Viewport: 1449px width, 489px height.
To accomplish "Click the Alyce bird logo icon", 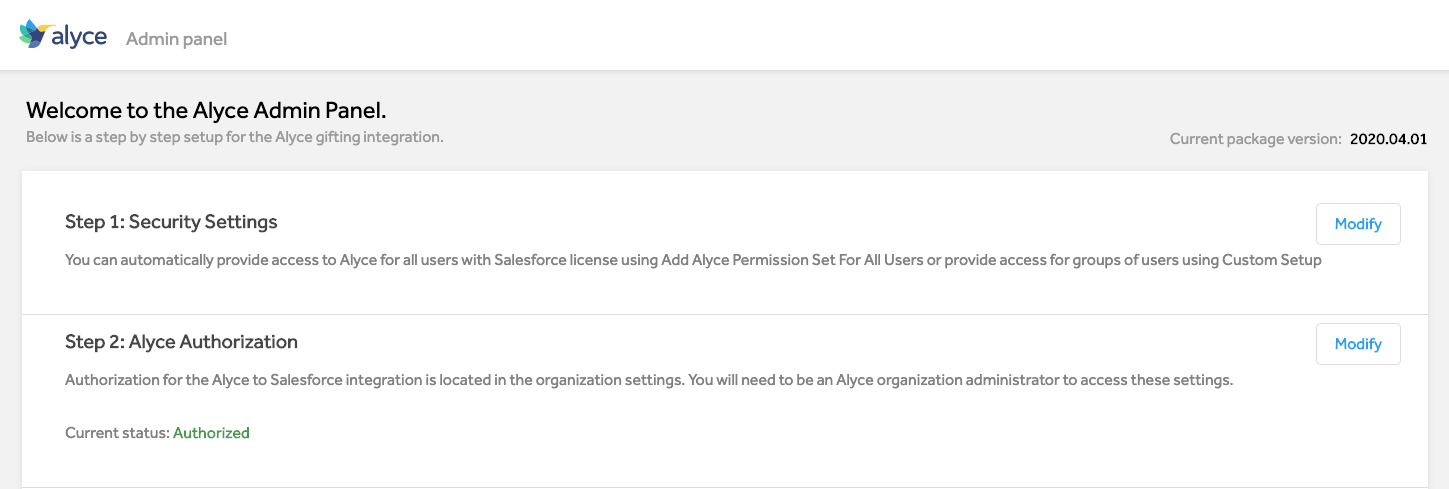I will (33, 34).
